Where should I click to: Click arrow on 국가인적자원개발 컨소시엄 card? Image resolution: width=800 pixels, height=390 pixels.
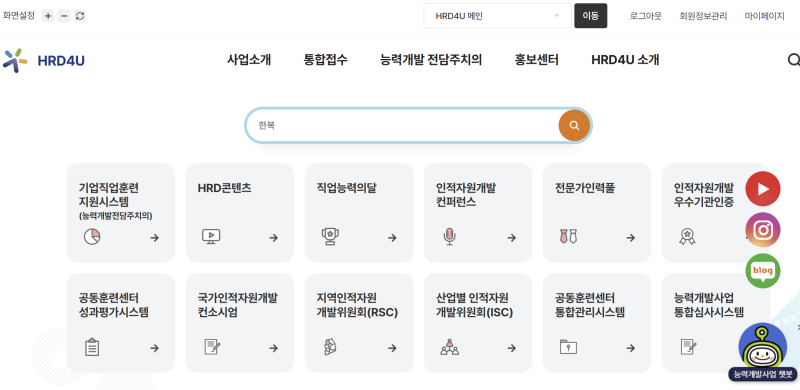pyautogui.click(x=273, y=348)
